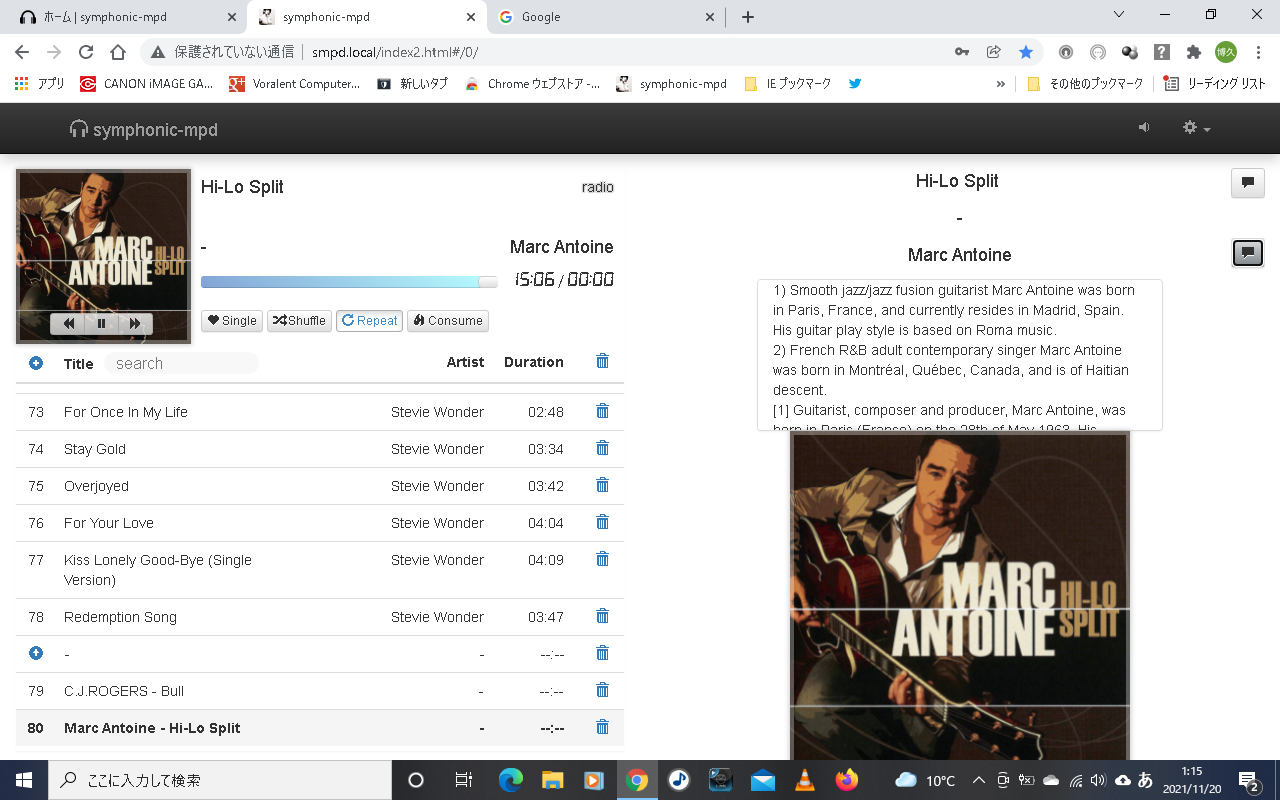
Task: Clear playlist with header trash icon
Action: (x=602, y=361)
